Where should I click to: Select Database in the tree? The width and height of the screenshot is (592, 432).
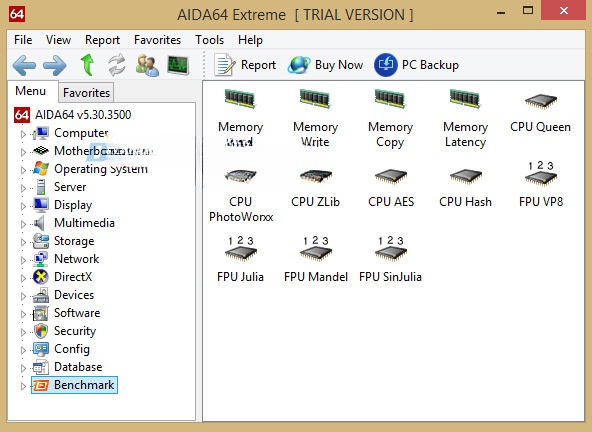[78, 367]
